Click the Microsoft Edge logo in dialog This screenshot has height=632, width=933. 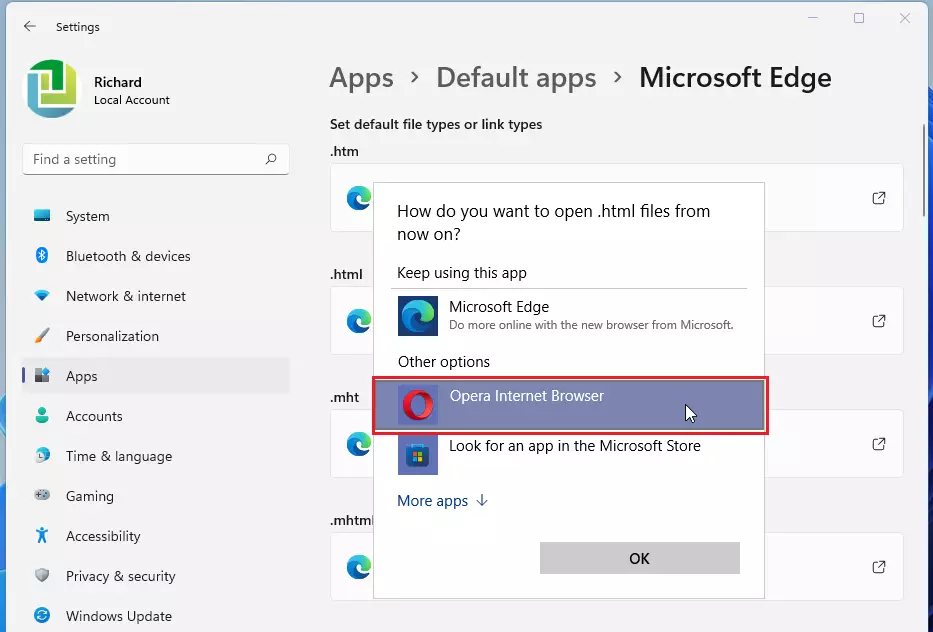click(418, 316)
